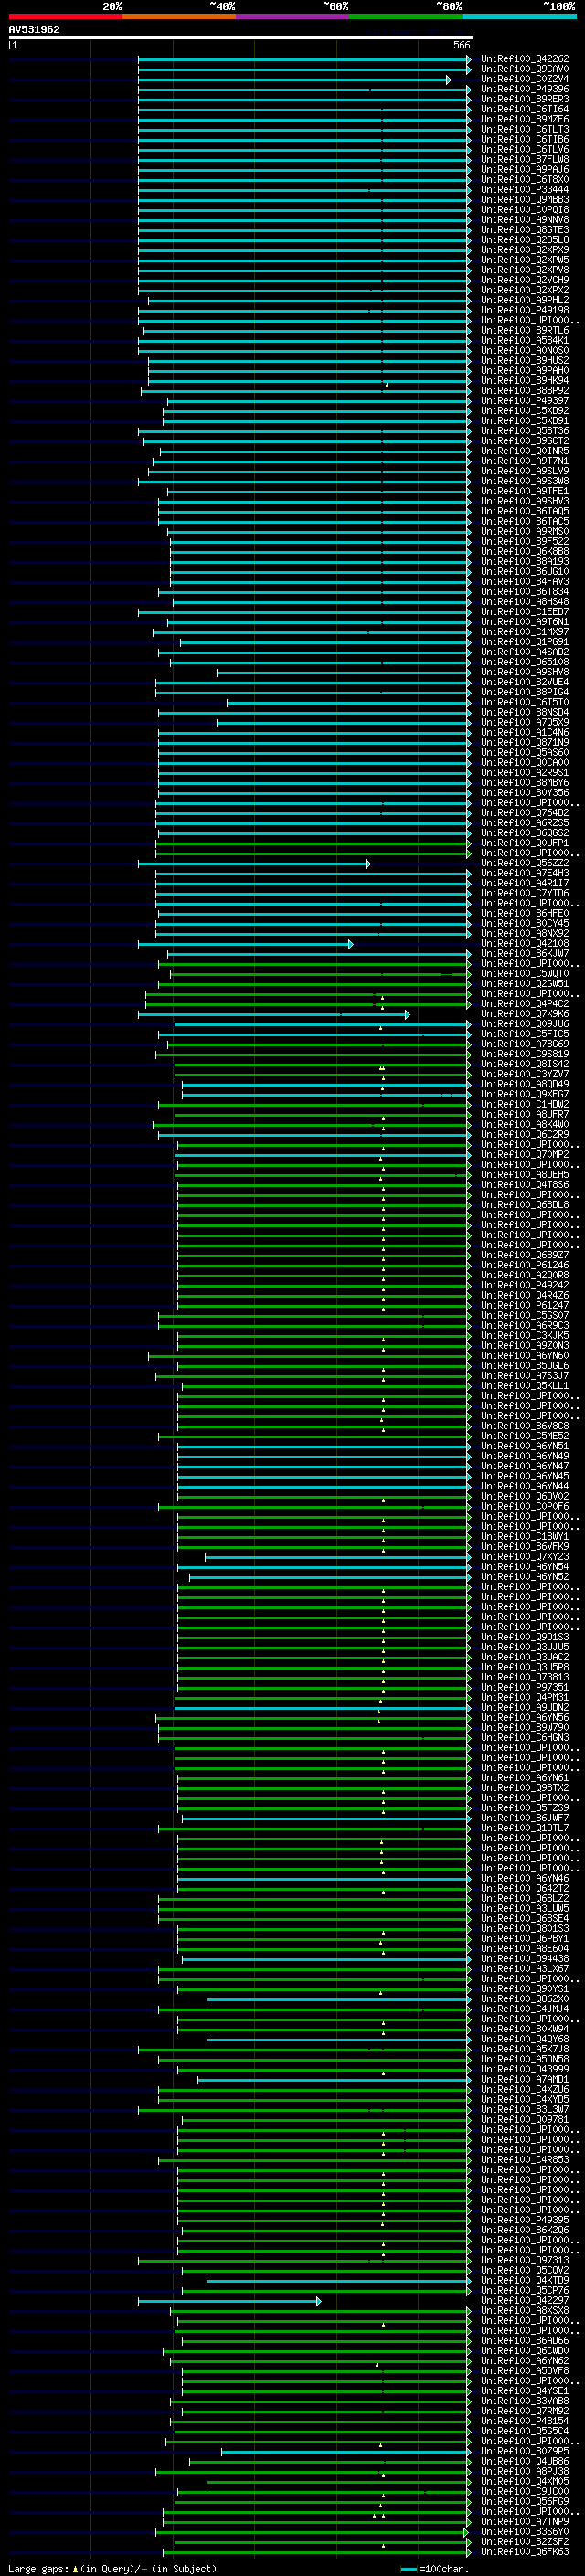Open the UniRef100_O65108 entry
Viewport: 585px width, 2576px height.
[525, 663]
